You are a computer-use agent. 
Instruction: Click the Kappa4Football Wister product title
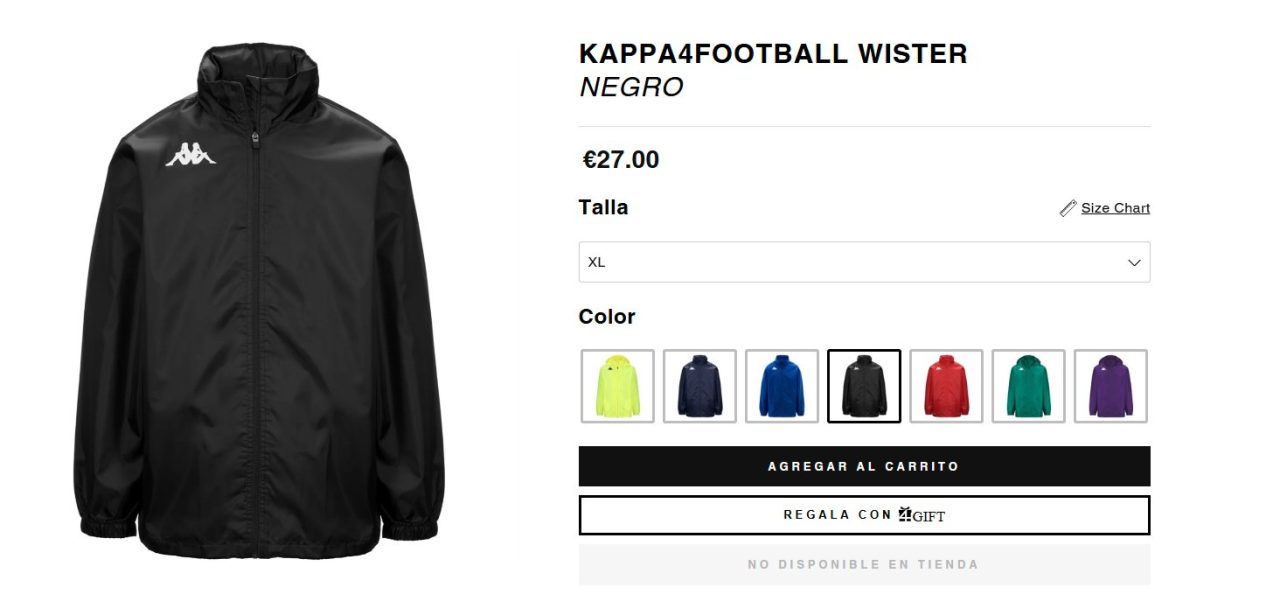click(773, 54)
